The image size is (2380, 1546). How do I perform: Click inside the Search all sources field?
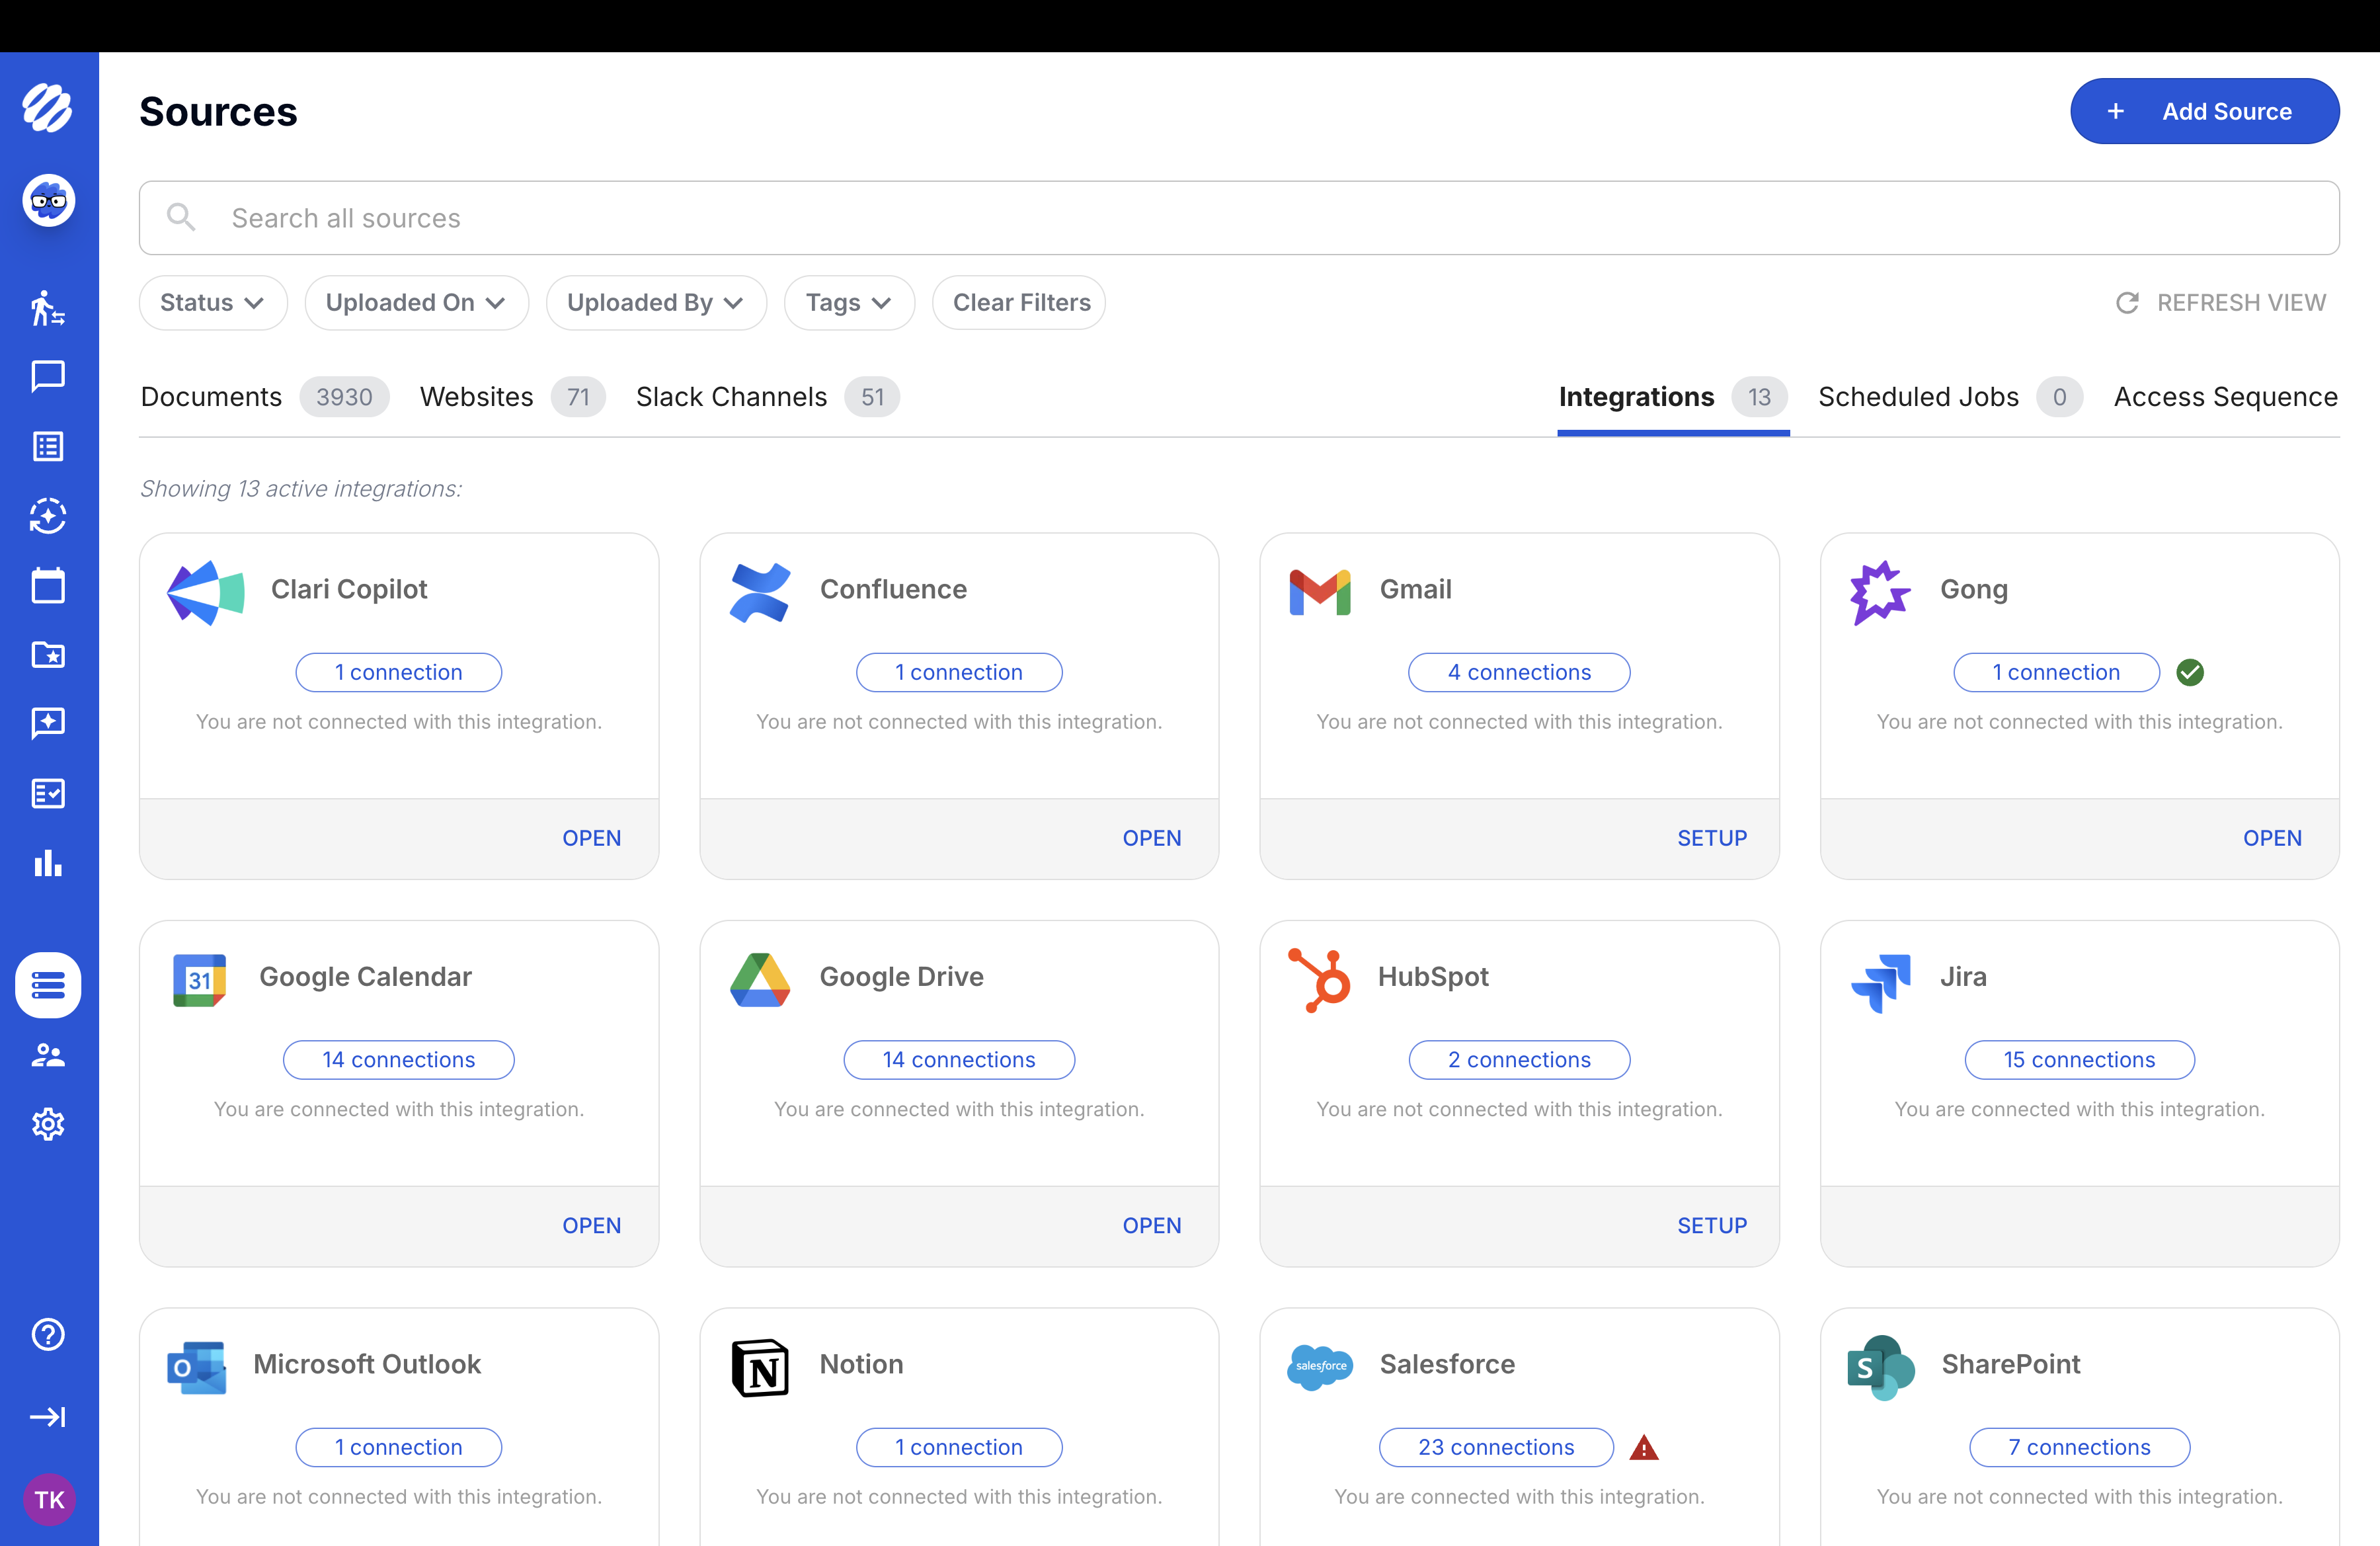click(x=1239, y=218)
